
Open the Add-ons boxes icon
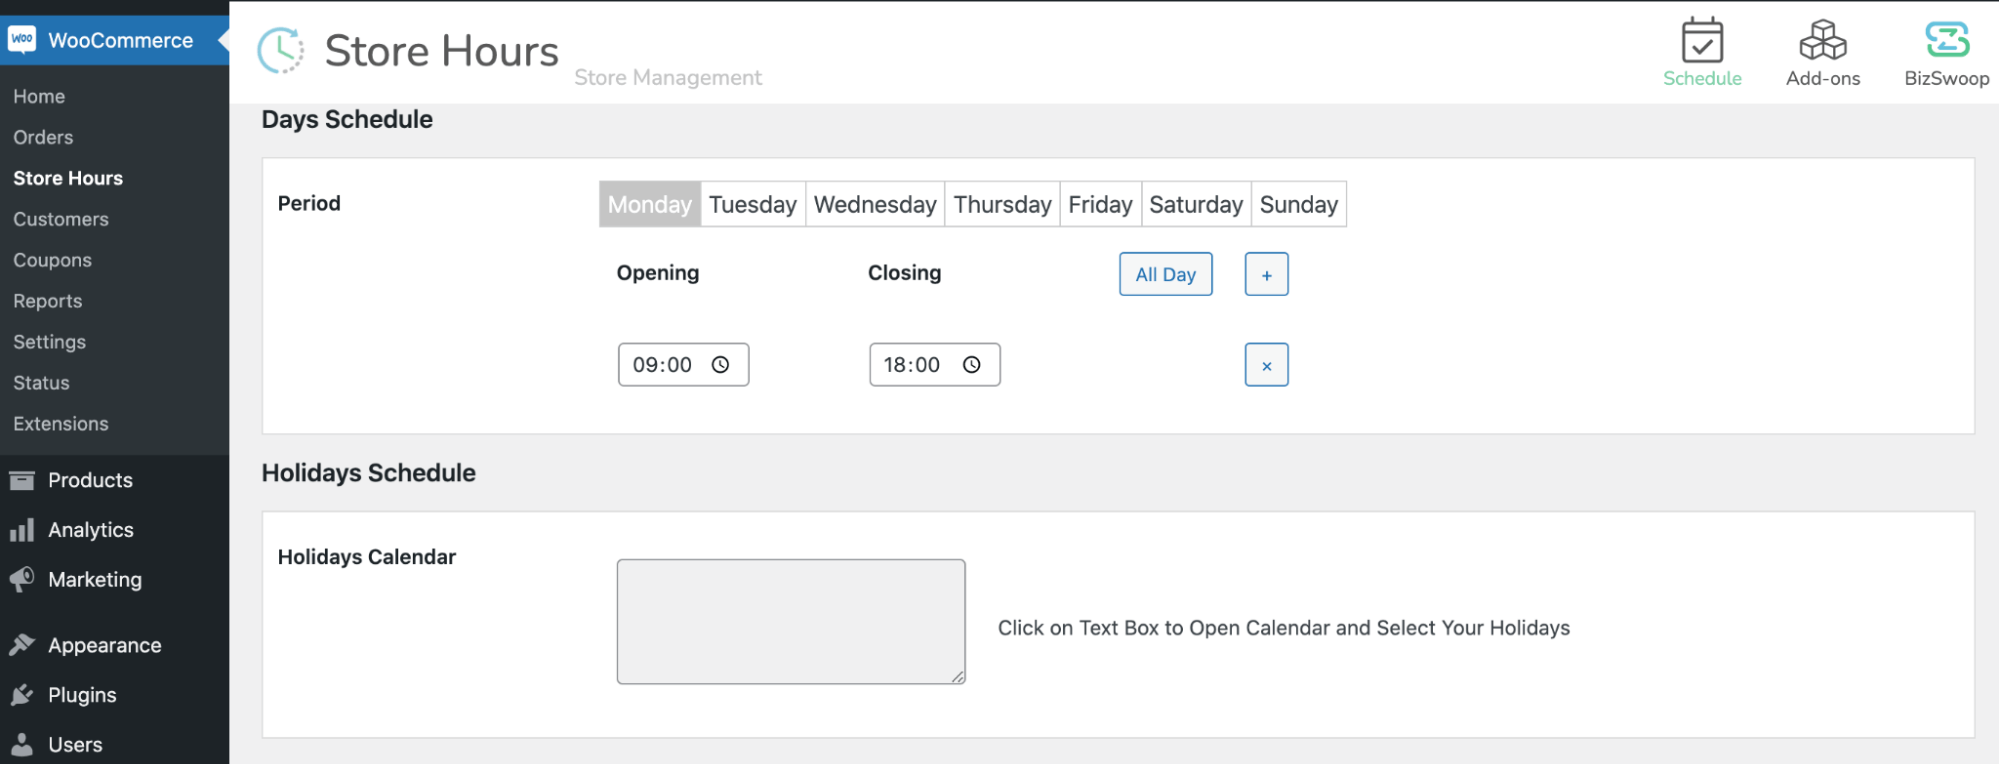pos(1822,42)
